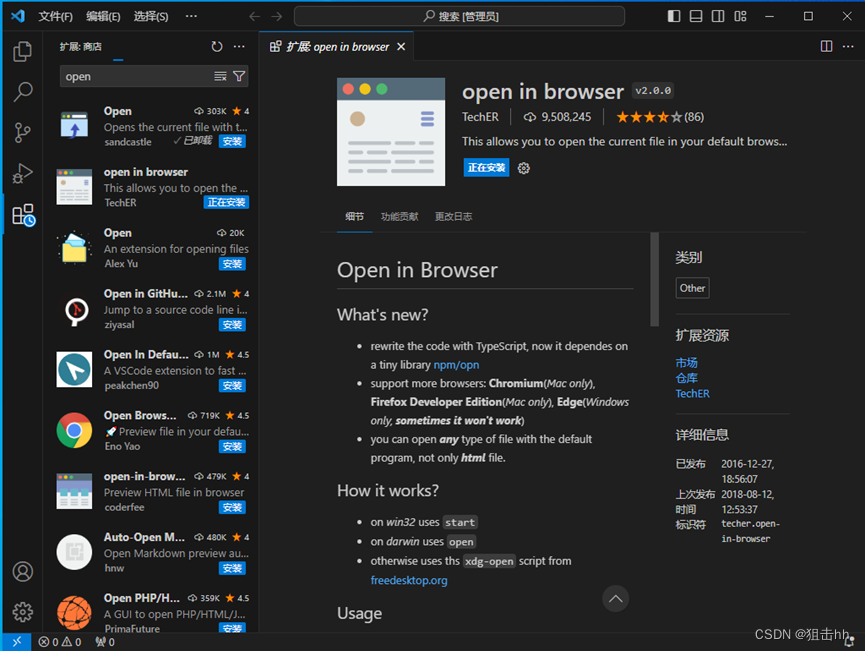This screenshot has height=651, width=865.
Task: Open the freedesktop.org link
Action: click(x=409, y=580)
